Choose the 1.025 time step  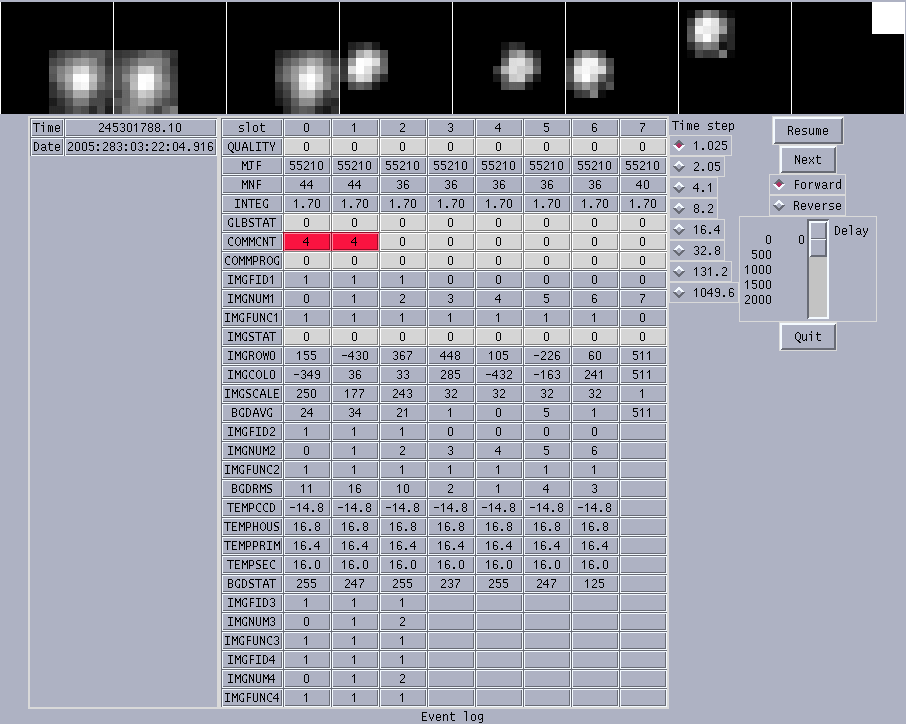701,146
